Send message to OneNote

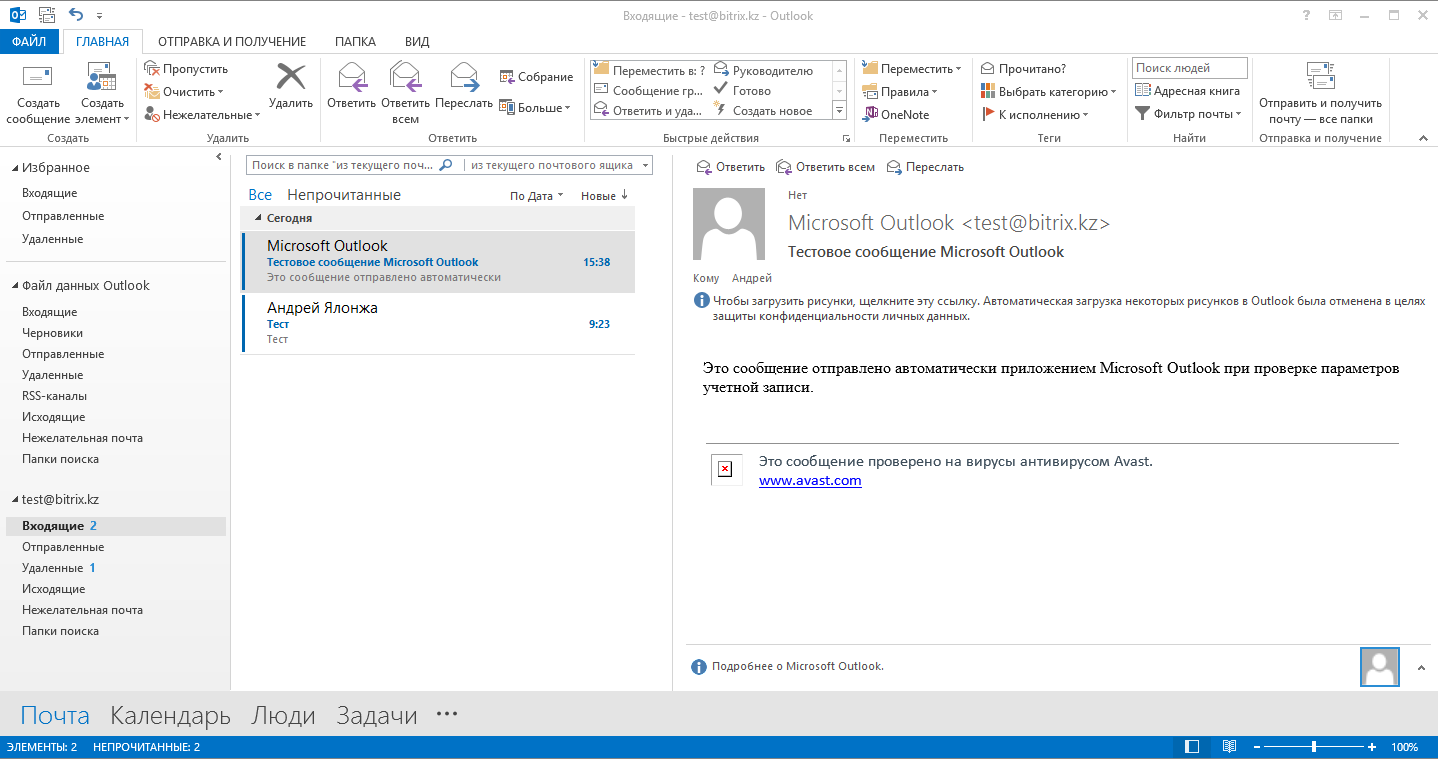click(x=896, y=115)
